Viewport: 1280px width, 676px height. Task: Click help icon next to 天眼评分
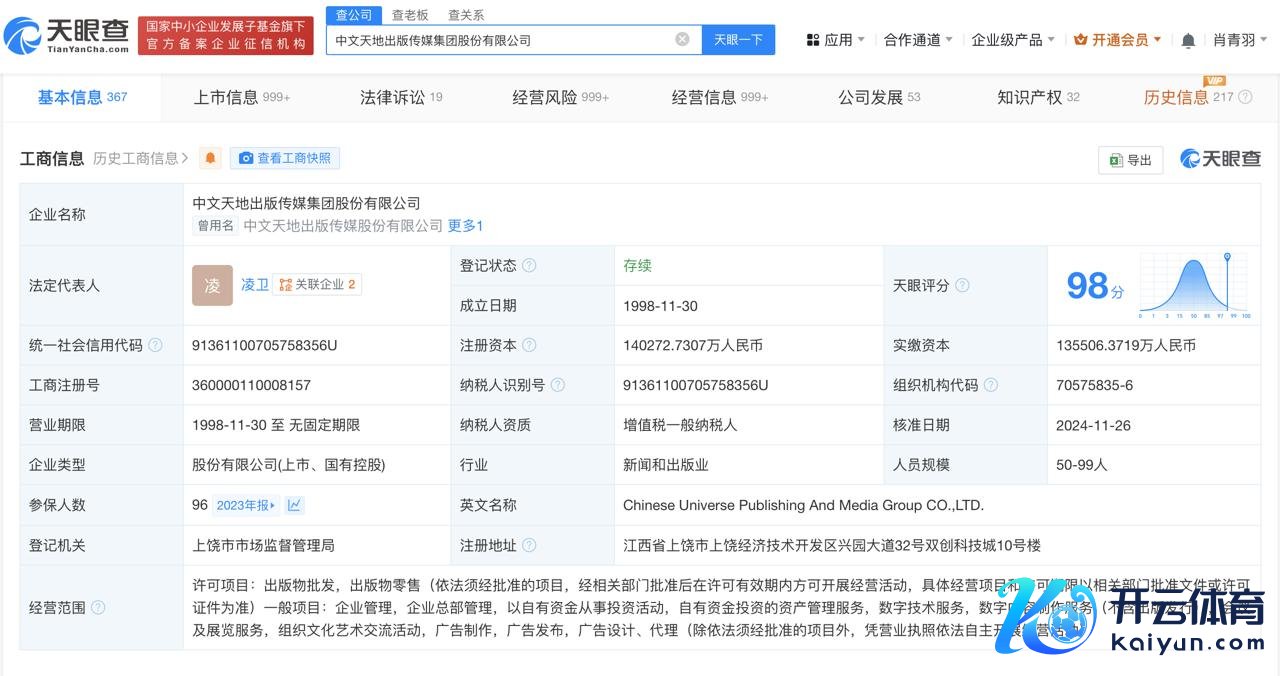pyautogui.click(x=962, y=286)
